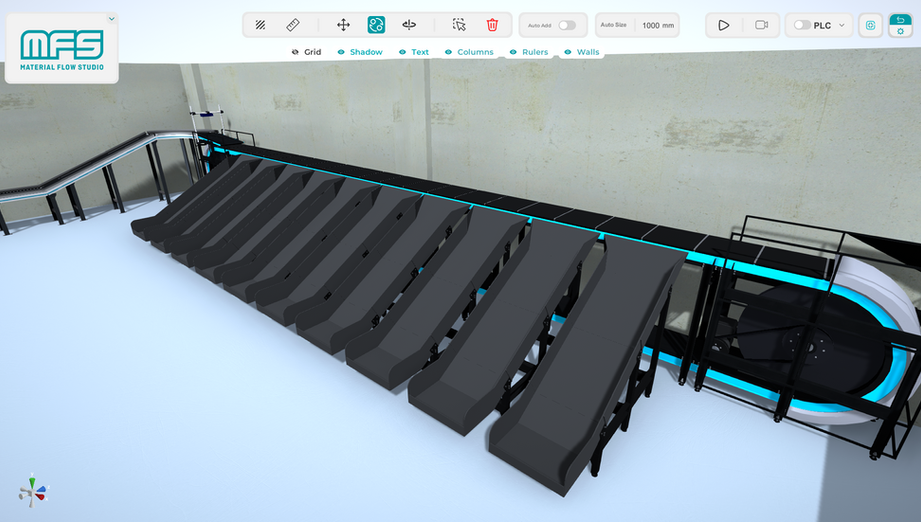921x522 pixels.
Task: Click the axis orientation gizmo
Action: (33, 491)
